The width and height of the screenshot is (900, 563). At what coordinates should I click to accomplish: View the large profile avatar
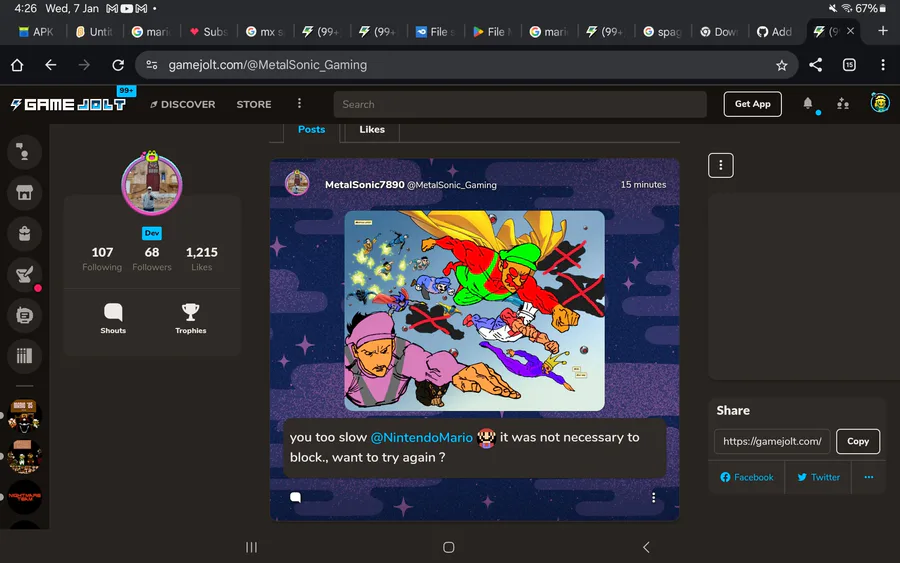click(x=152, y=184)
